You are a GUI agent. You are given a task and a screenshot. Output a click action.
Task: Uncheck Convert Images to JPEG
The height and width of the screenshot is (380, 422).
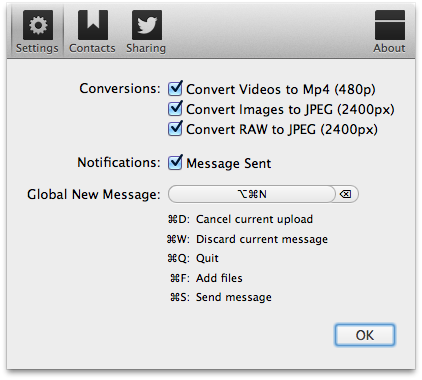[x=175, y=109]
